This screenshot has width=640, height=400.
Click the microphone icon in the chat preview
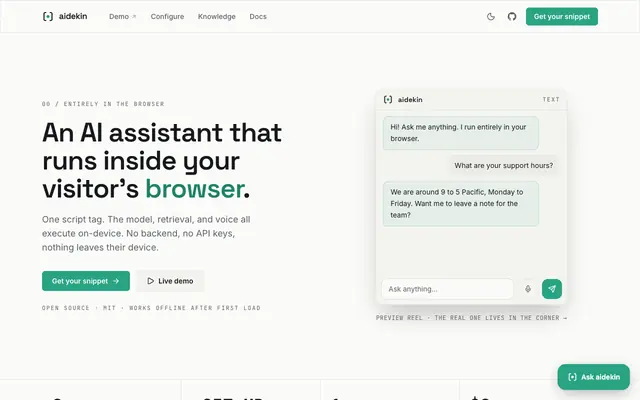(x=528, y=289)
